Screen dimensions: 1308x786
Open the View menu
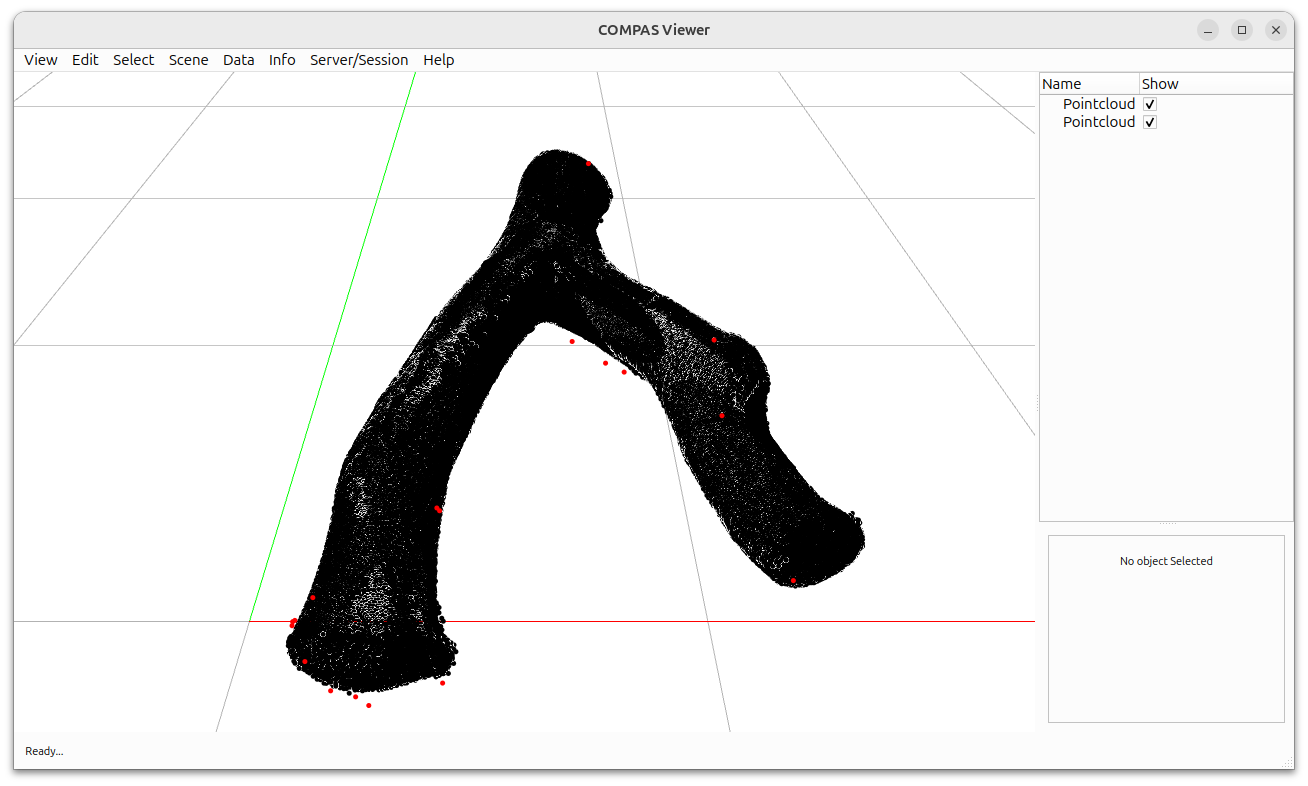click(x=40, y=60)
